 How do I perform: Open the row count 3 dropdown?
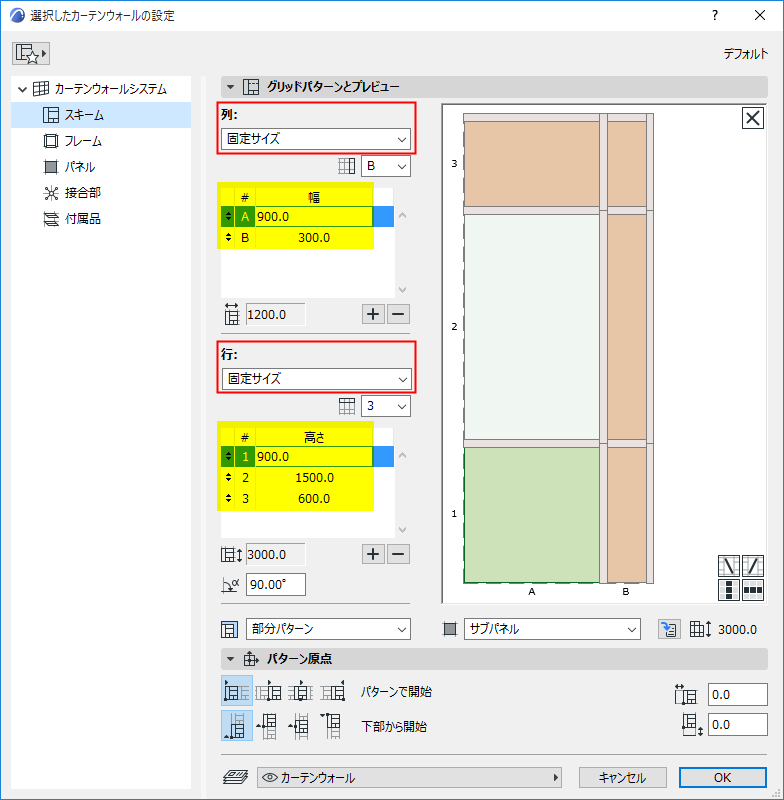(386, 406)
